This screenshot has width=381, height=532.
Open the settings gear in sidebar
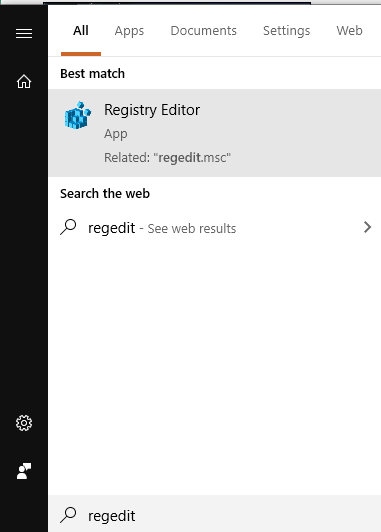(24, 423)
